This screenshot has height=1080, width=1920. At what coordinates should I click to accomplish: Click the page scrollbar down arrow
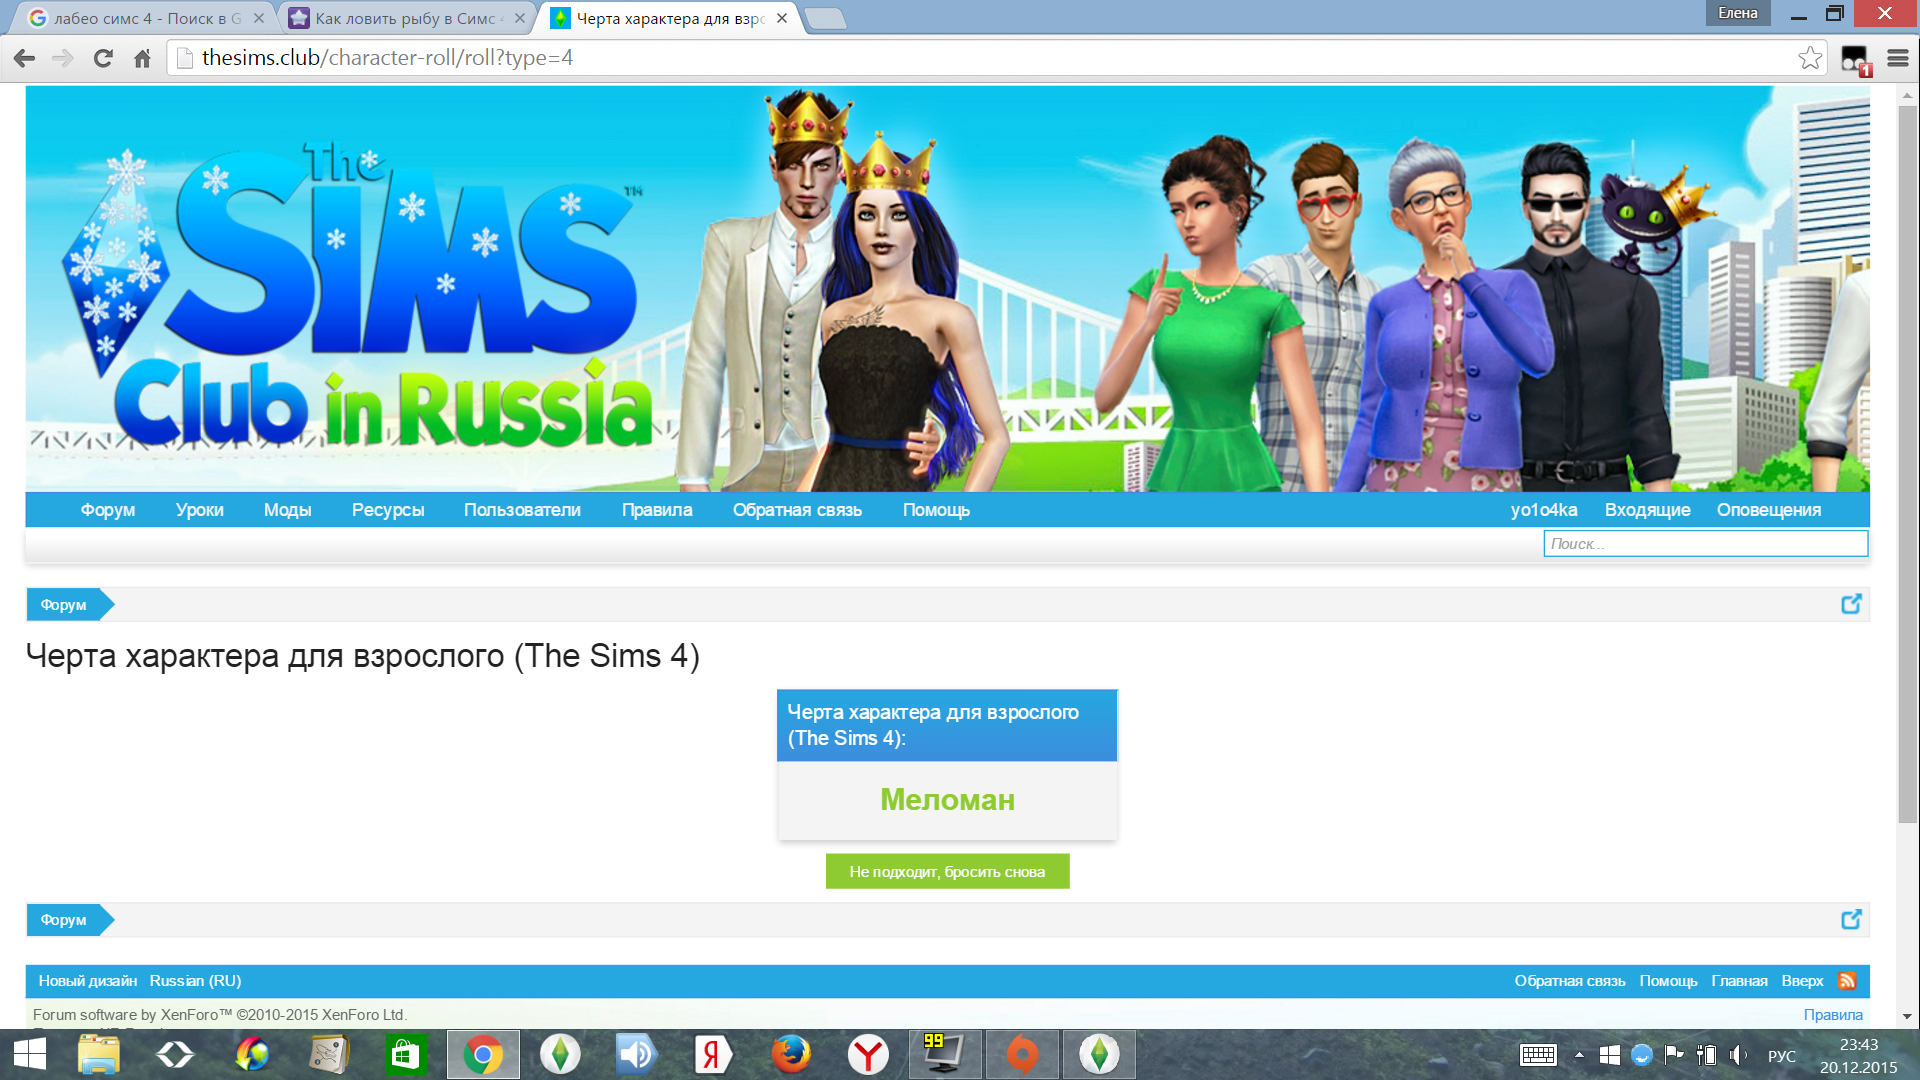click(x=1908, y=1017)
